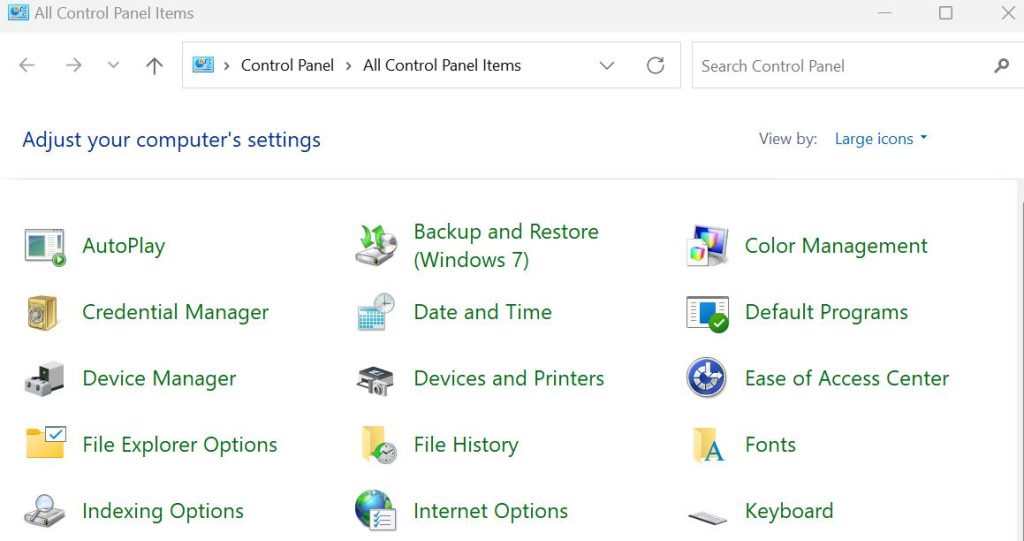Screen dimensions: 1024x541
Task: Open the Device Manager icon
Action: pyautogui.click(x=45, y=379)
